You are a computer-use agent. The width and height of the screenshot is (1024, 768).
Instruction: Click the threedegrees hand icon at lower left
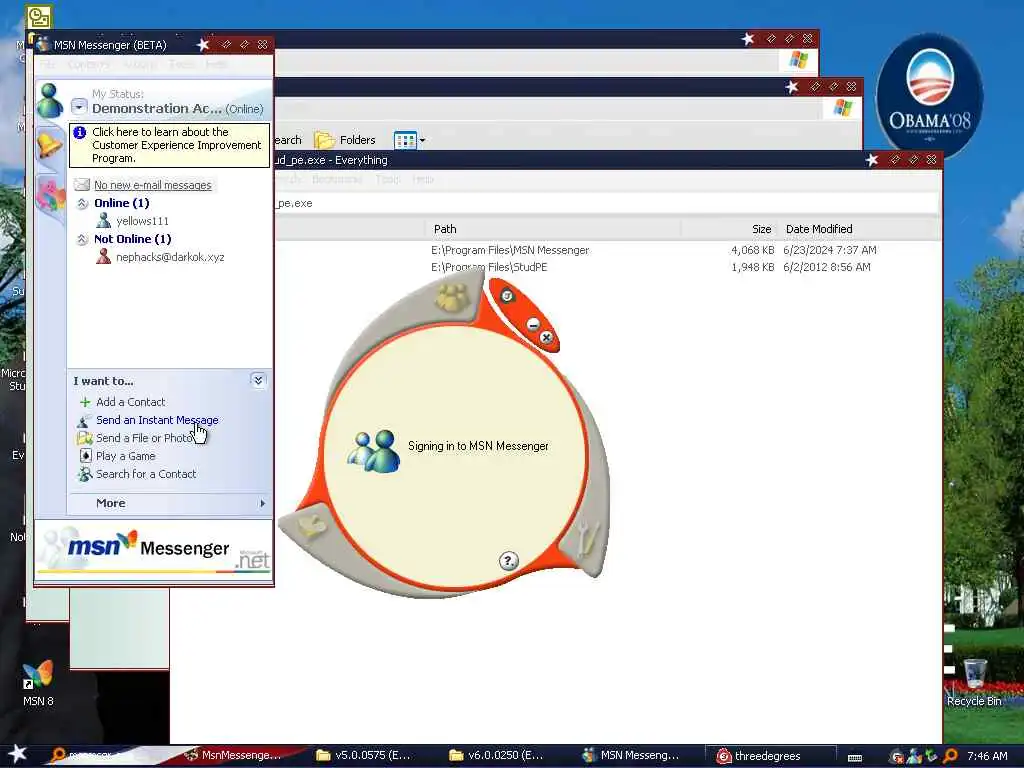312,526
